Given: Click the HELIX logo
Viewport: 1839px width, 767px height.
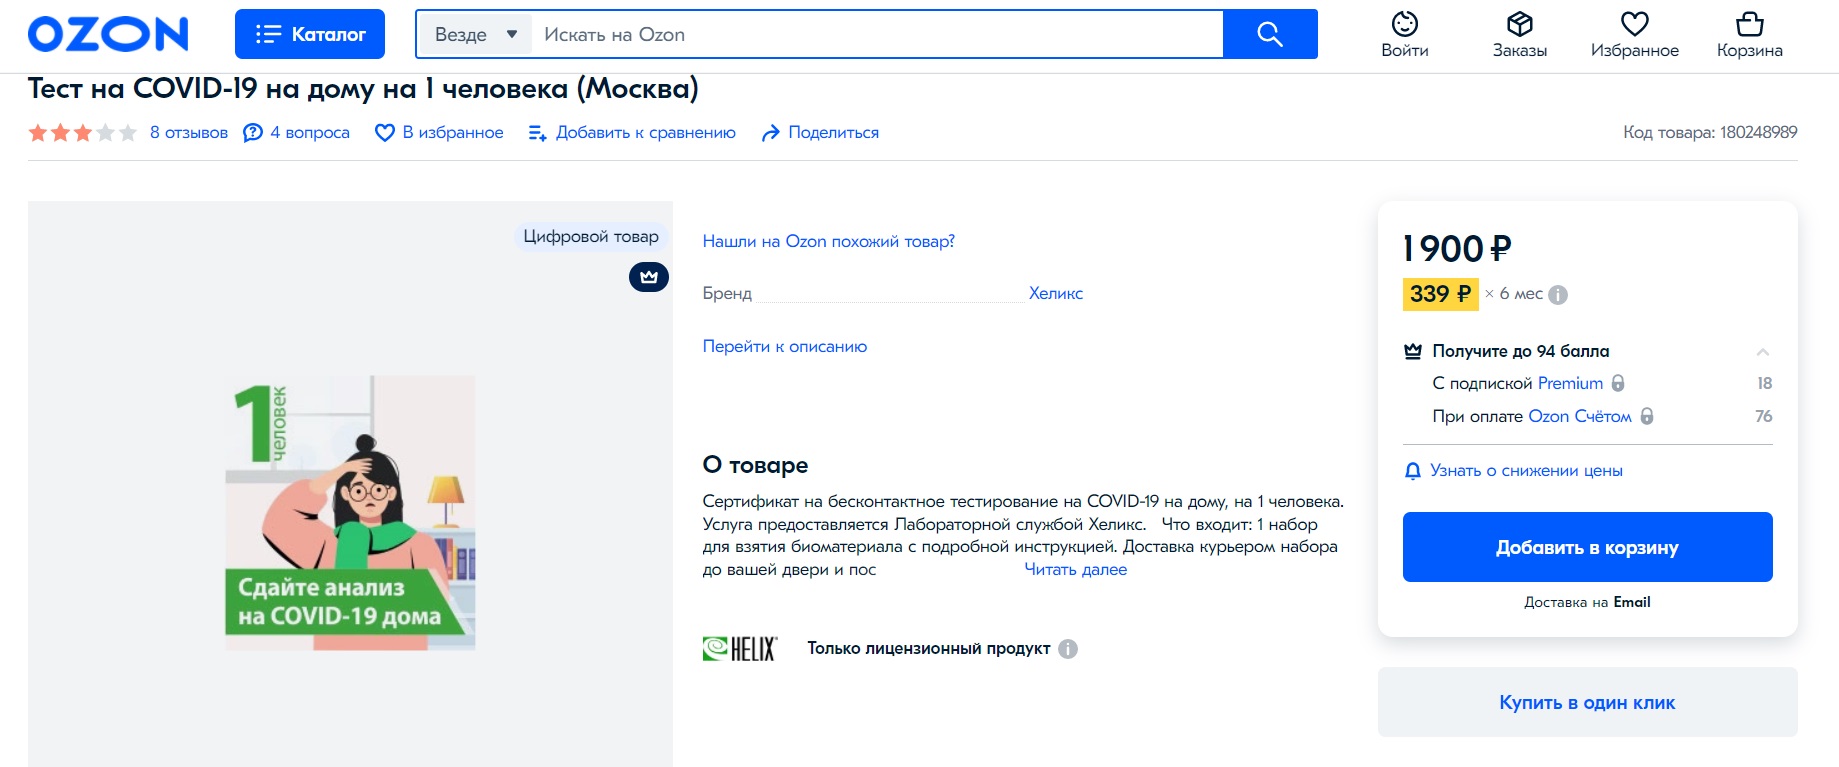Looking at the screenshot, I should [x=740, y=649].
